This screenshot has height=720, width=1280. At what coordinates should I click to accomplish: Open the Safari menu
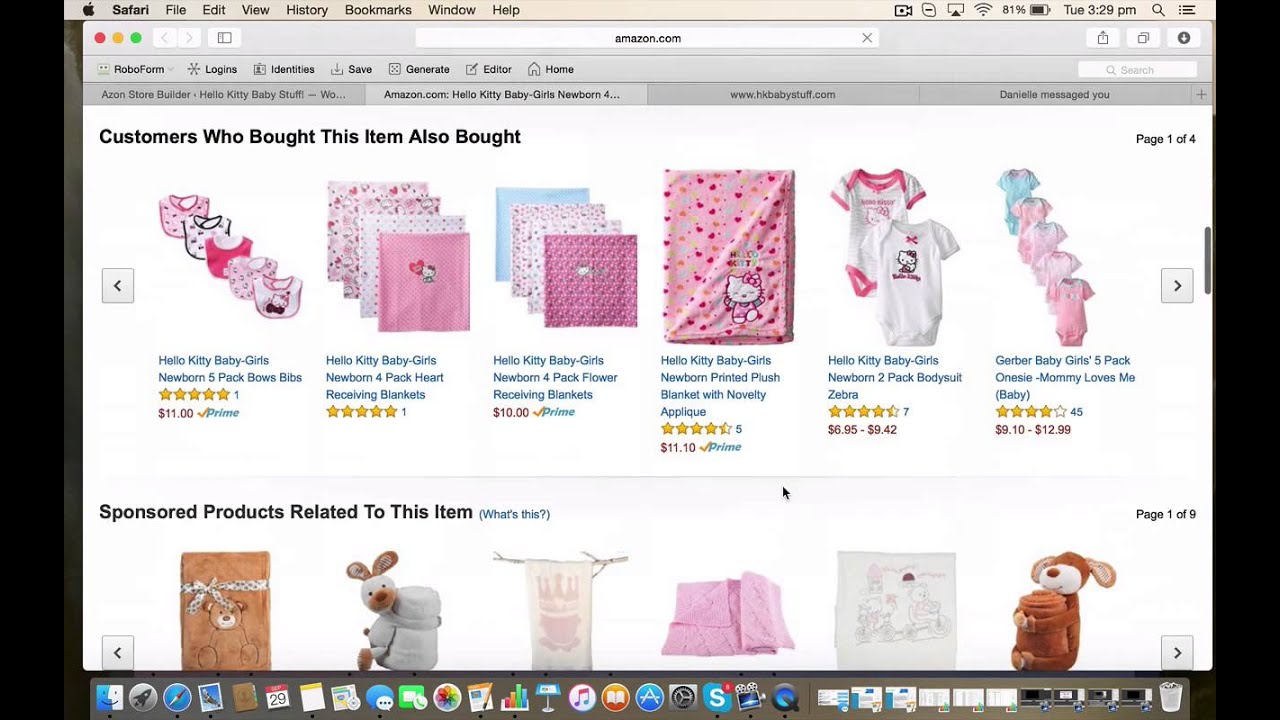[x=130, y=10]
